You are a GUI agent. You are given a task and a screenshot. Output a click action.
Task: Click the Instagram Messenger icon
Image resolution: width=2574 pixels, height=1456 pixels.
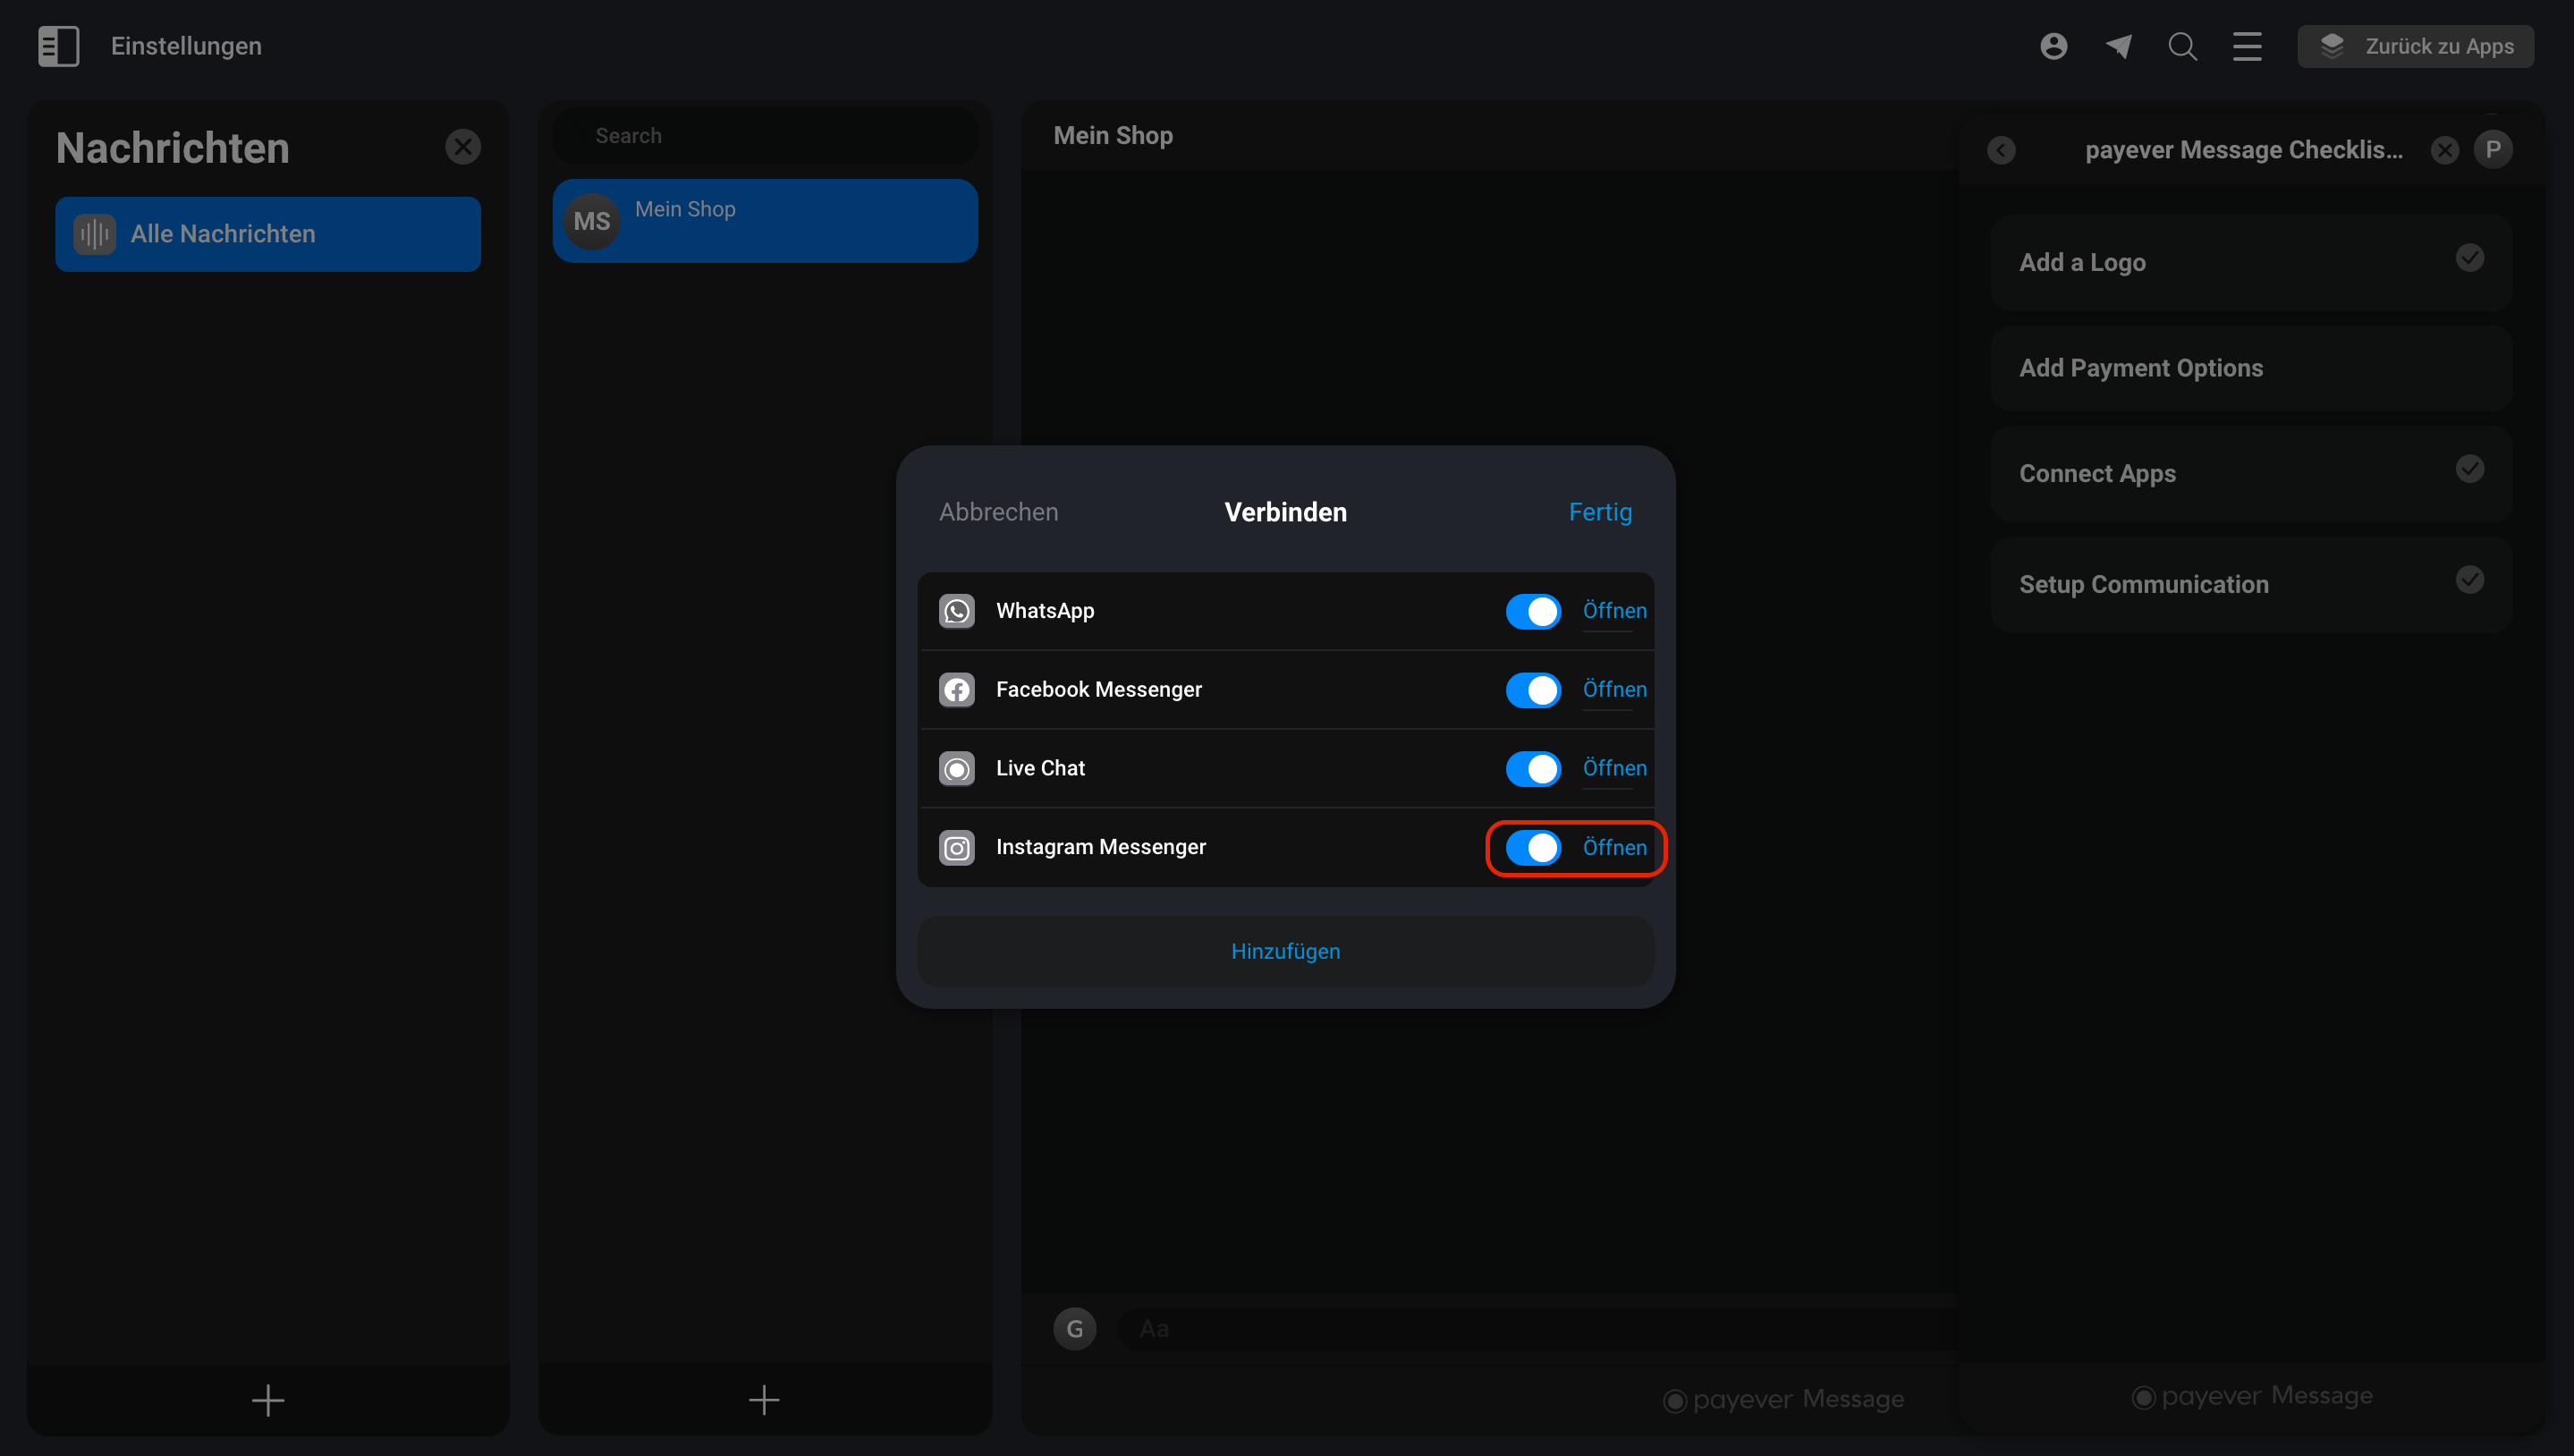[956, 848]
